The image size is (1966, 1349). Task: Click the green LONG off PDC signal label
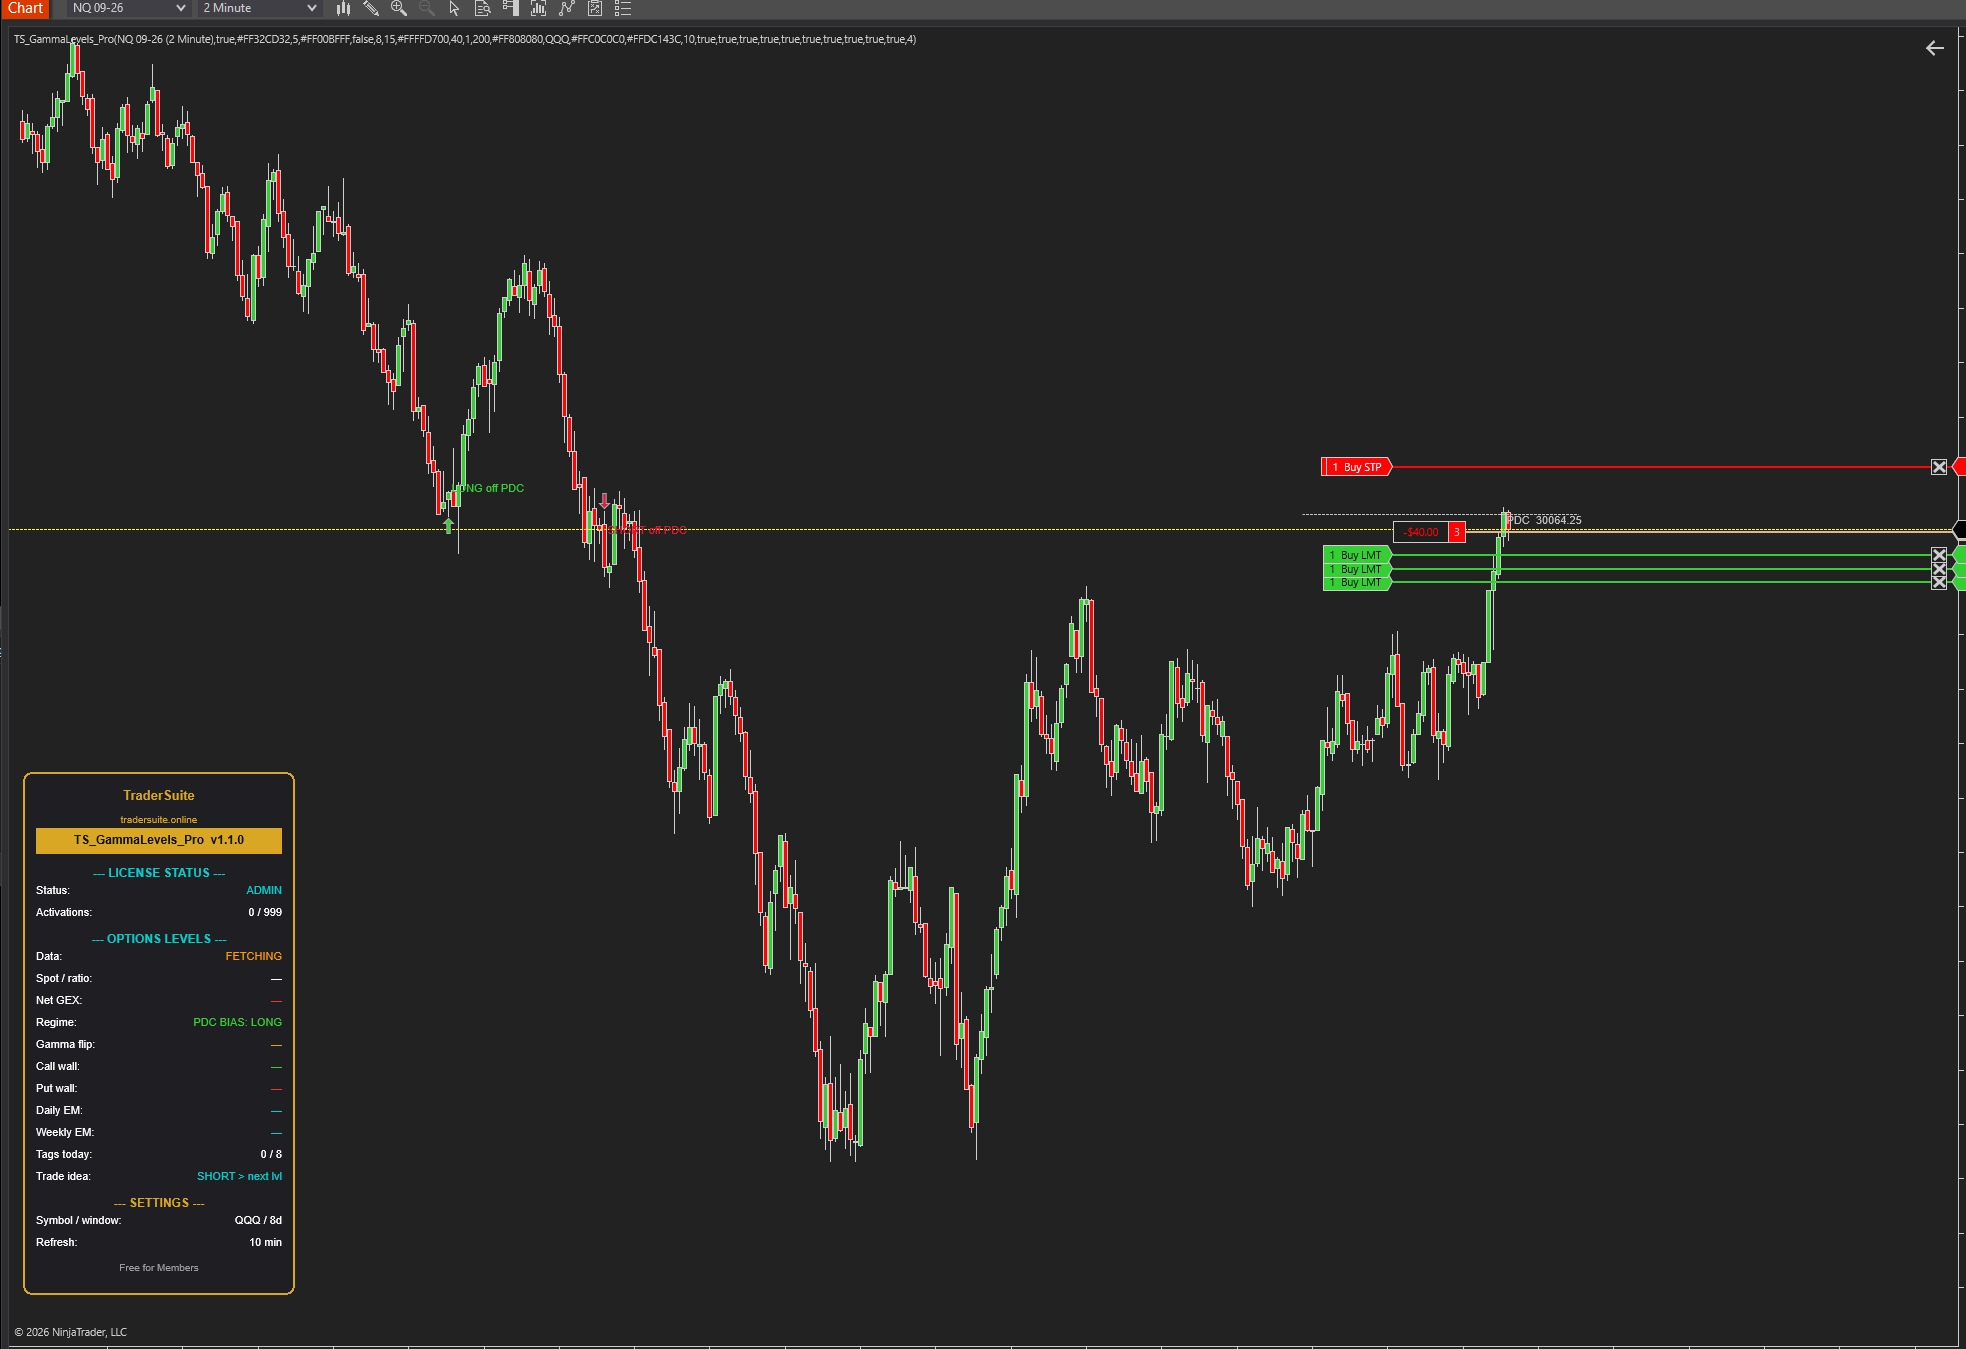490,488
